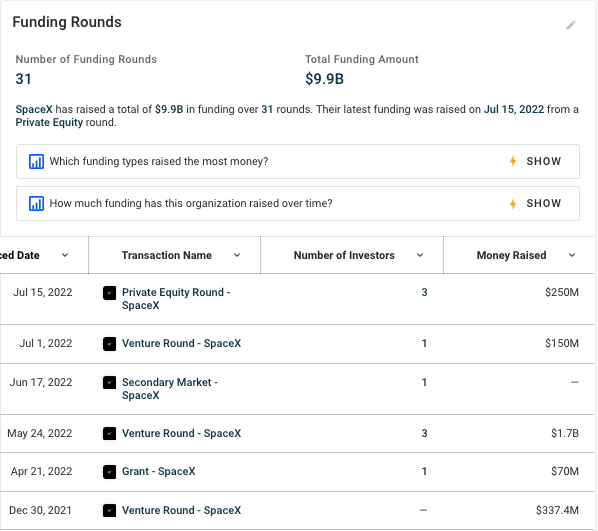
Task: Open the Announced Date column dropdown chevron
Action: tap(65, 255)
